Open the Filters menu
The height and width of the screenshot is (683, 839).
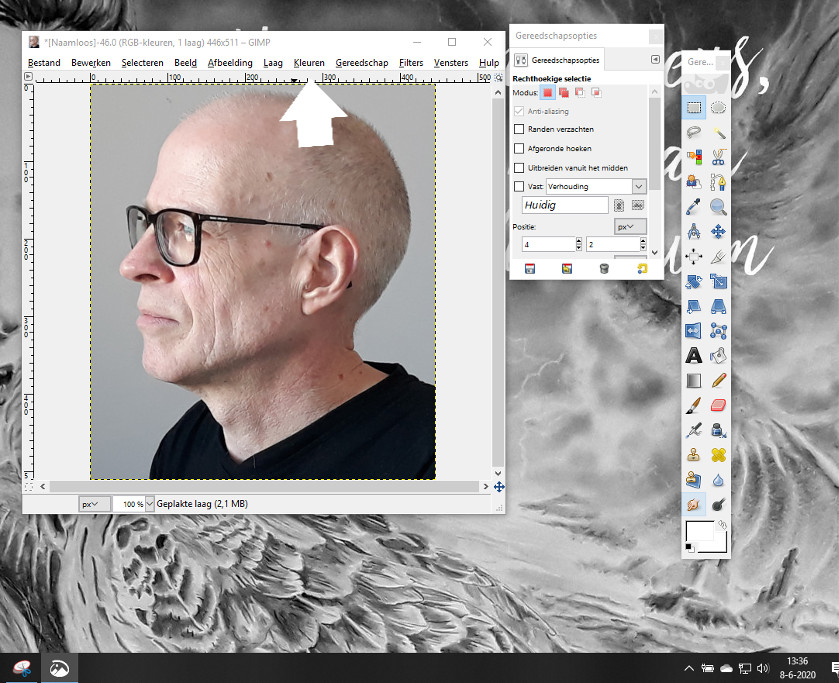(410, 63)
